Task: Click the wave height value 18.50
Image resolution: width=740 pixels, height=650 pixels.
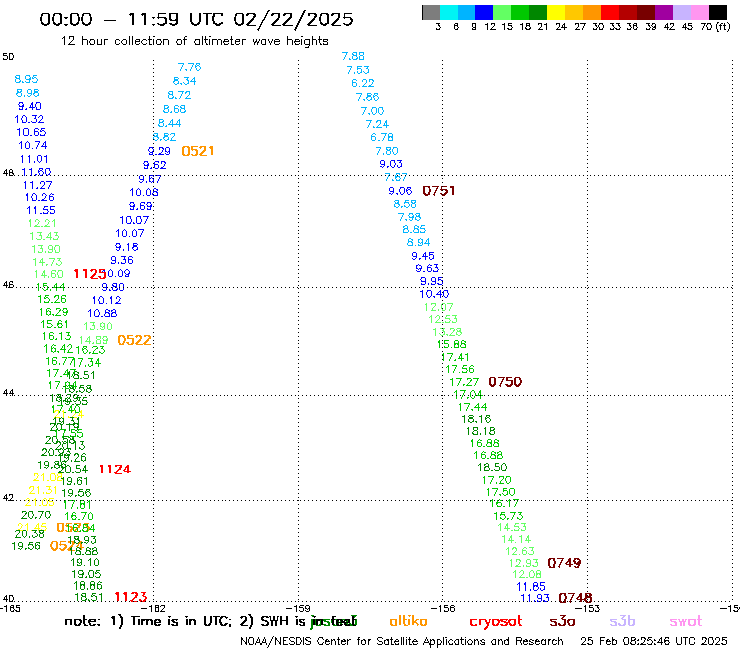Action: pos(492,467)
